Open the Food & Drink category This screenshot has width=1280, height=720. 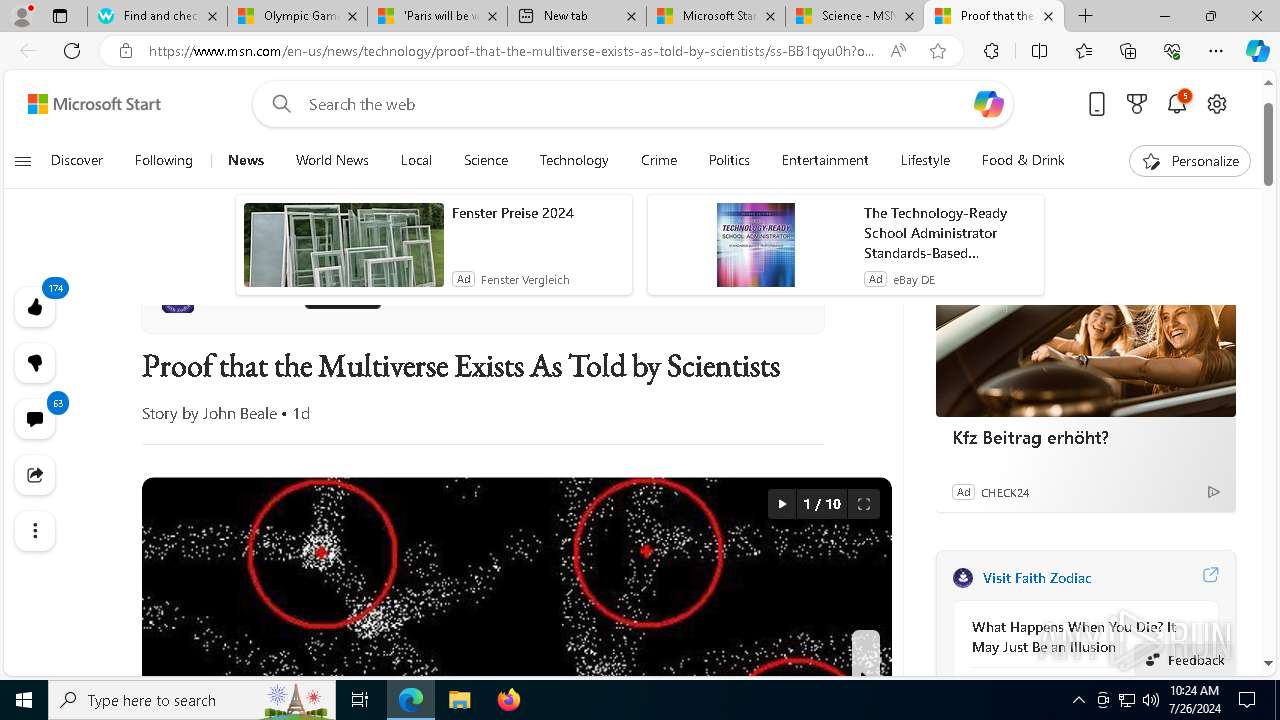pyautogui.click(x=1023, y=160)
